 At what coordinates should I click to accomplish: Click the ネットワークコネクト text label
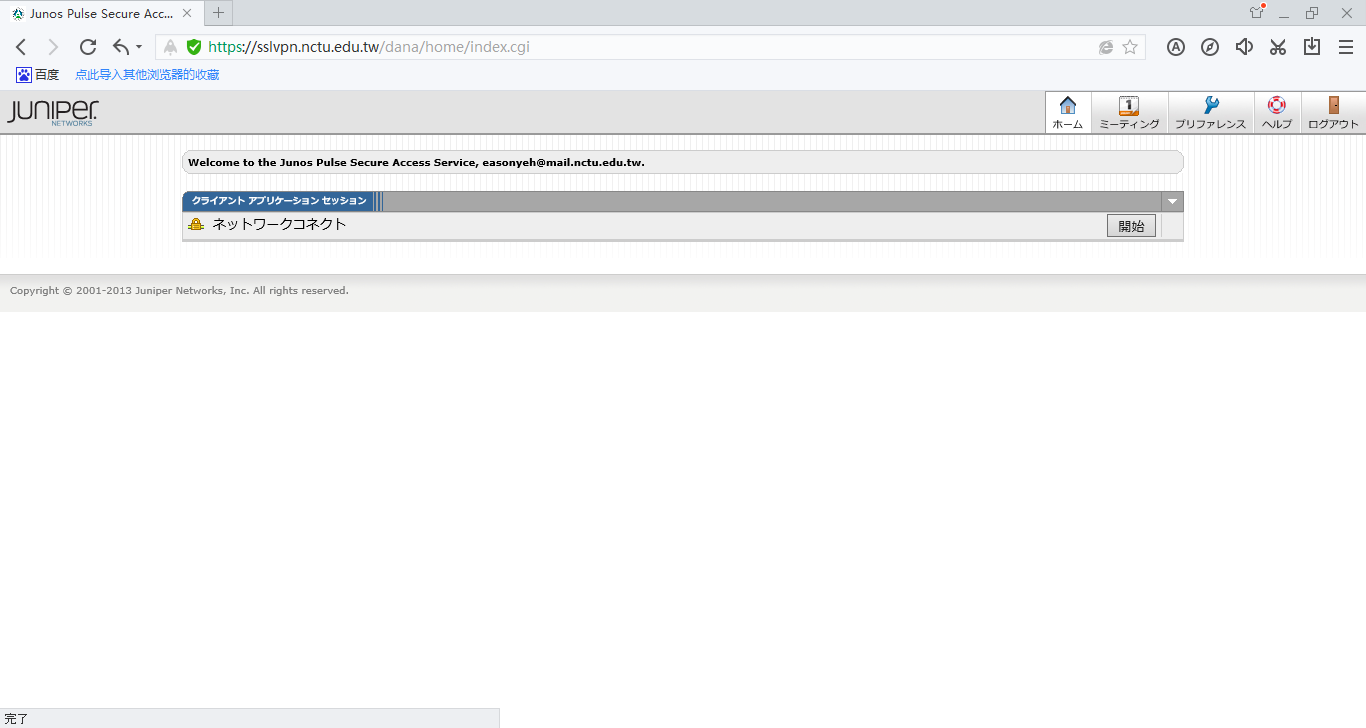click(279, 224)
